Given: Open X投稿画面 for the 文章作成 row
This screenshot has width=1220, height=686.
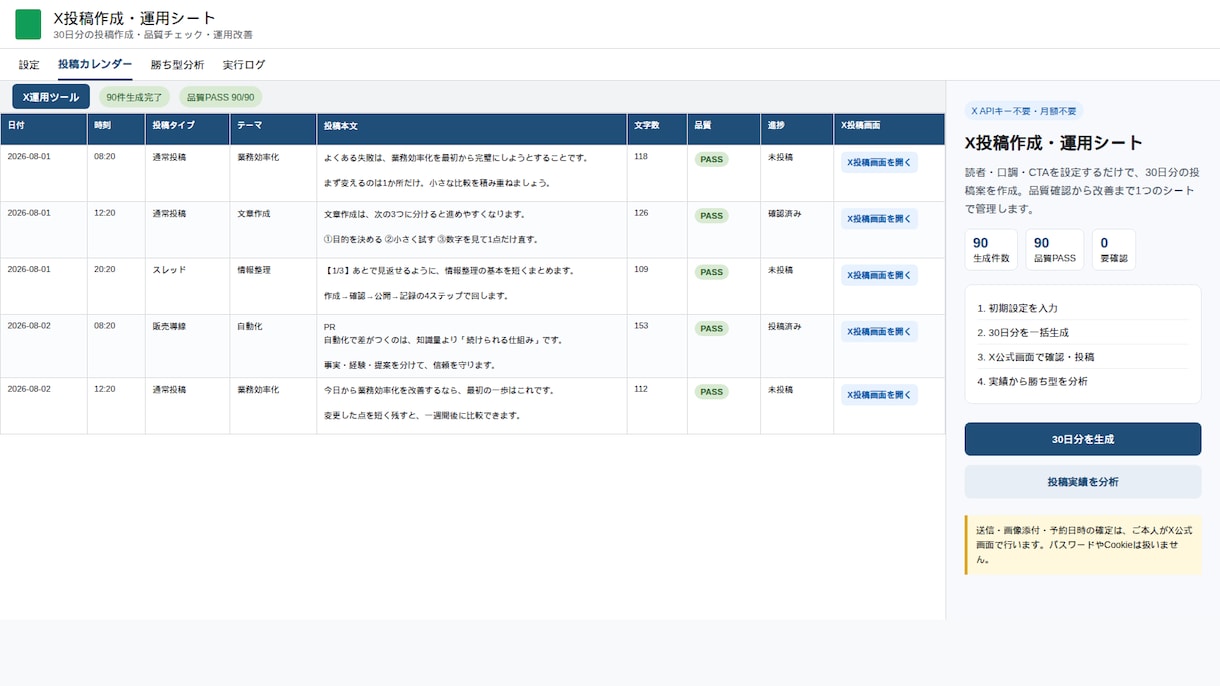Looking at the screenshot, I should 879,218.
